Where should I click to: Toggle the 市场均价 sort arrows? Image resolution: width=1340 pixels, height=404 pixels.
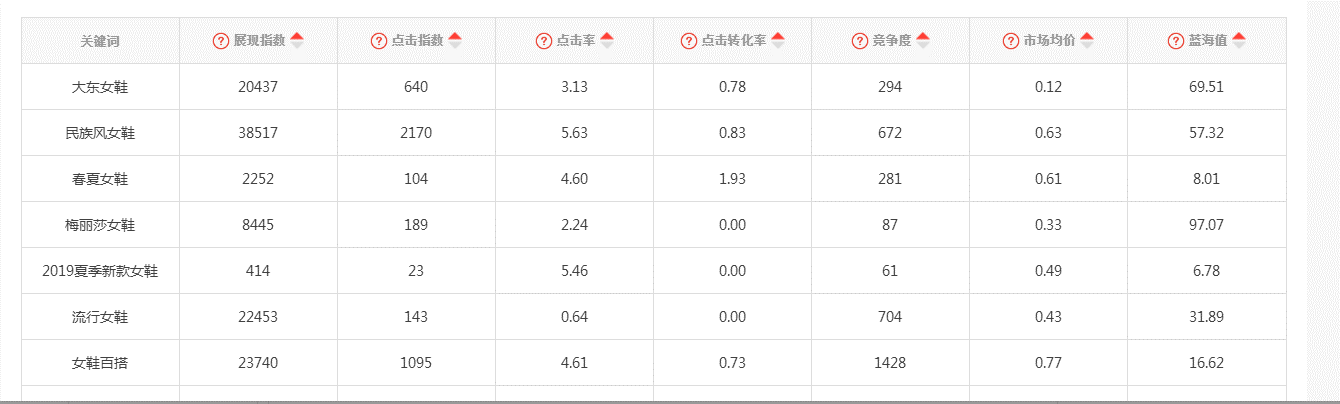coord(1087,41)
